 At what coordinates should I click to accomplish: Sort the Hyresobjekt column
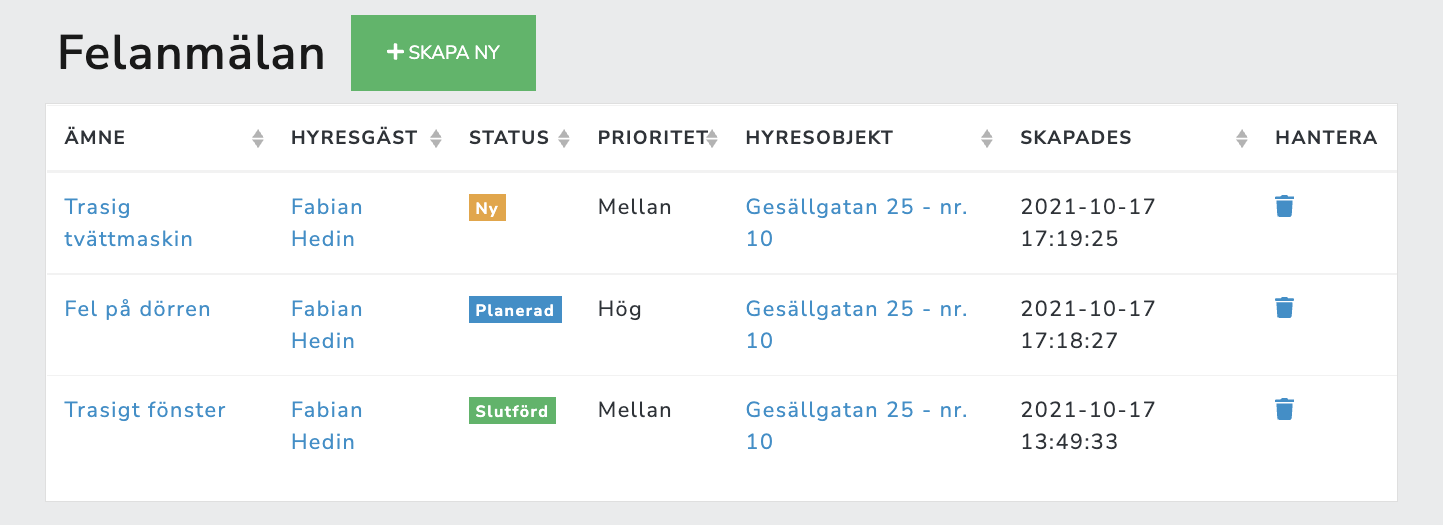click(x=987, y=139)
